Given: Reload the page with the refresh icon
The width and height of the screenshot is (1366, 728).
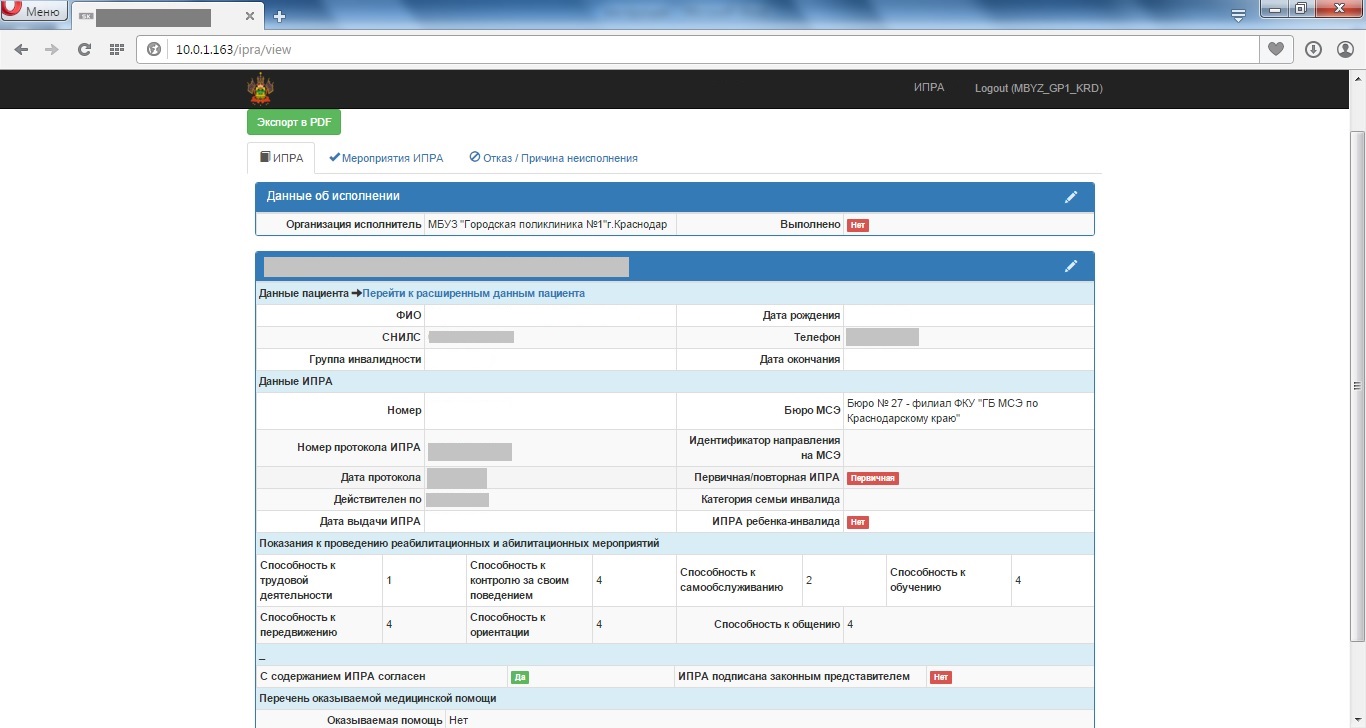Looking at the screenshot, I should [84, 49].
